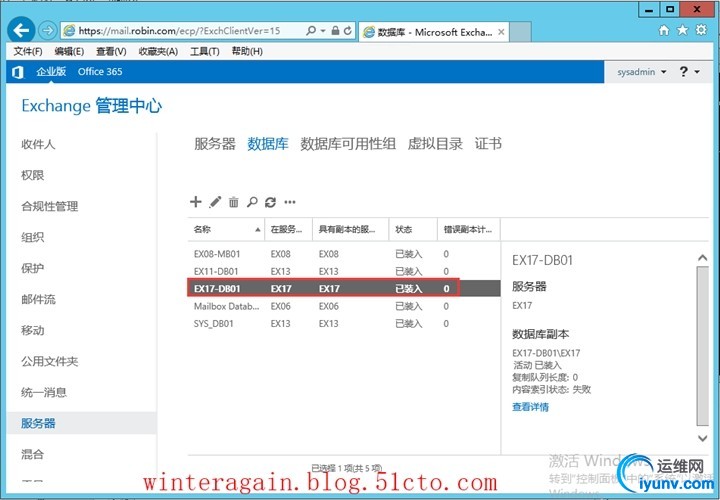Click the search magnifier in database toolbar
The image size is (720, 500).
[x=252, y=202]
